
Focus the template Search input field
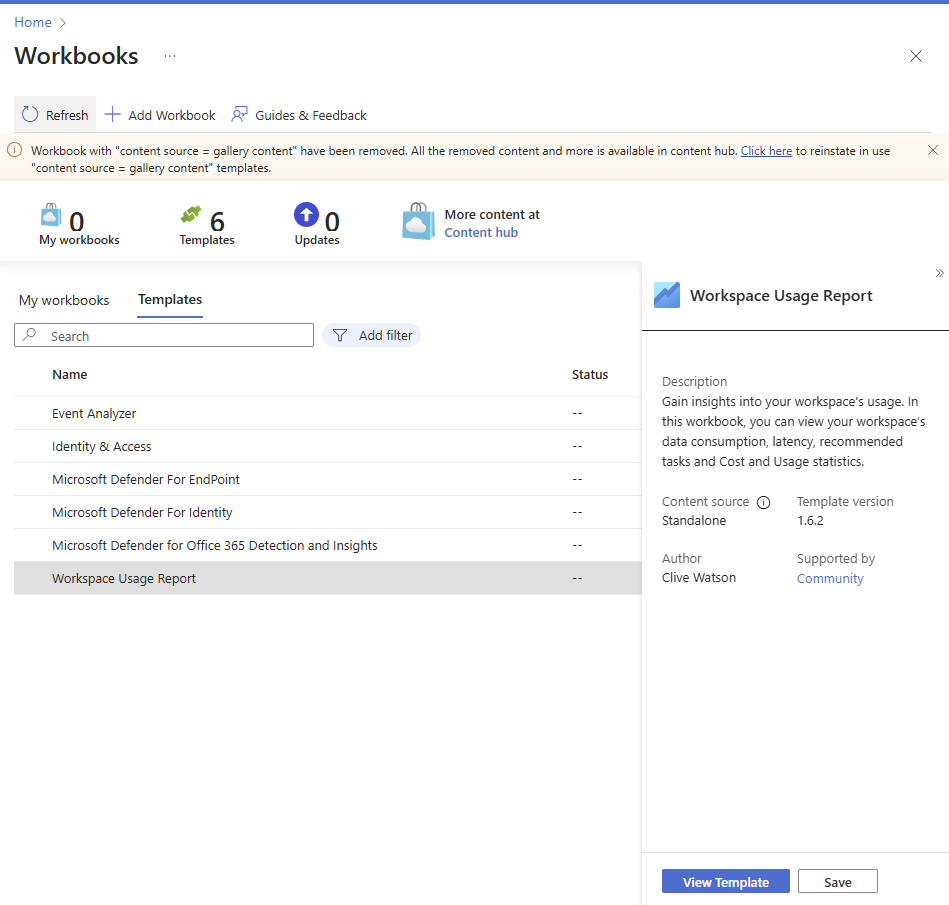pos(164,335)
